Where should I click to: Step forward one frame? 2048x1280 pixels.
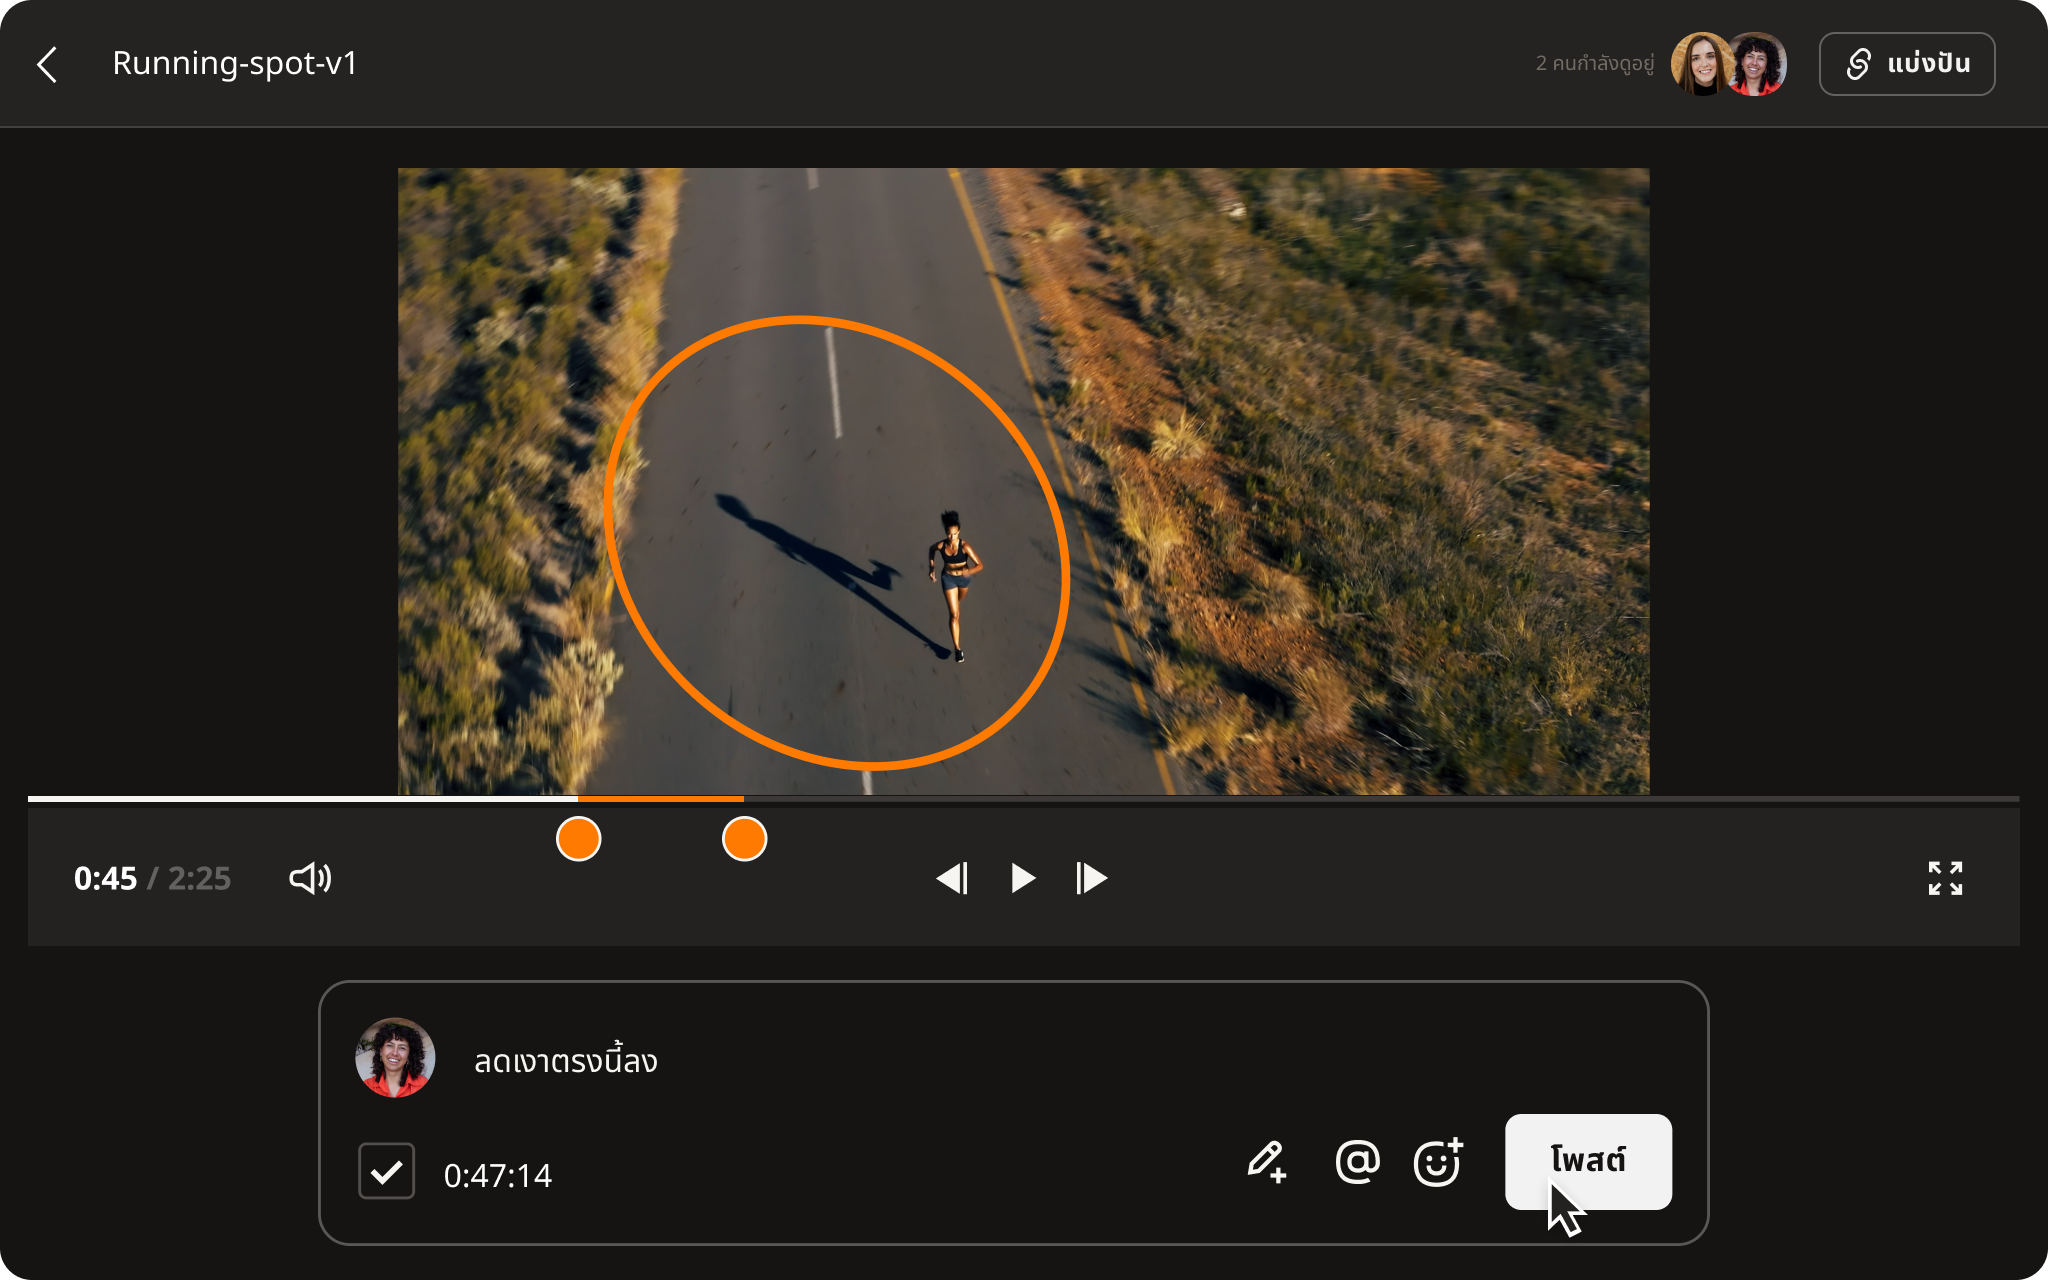1091,878
